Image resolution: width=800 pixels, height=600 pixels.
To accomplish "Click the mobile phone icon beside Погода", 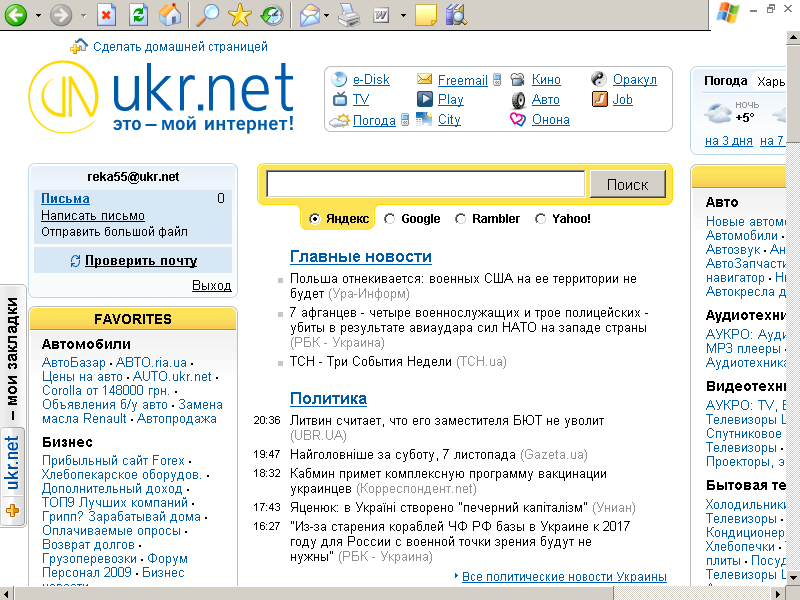I will coord(405,120).
